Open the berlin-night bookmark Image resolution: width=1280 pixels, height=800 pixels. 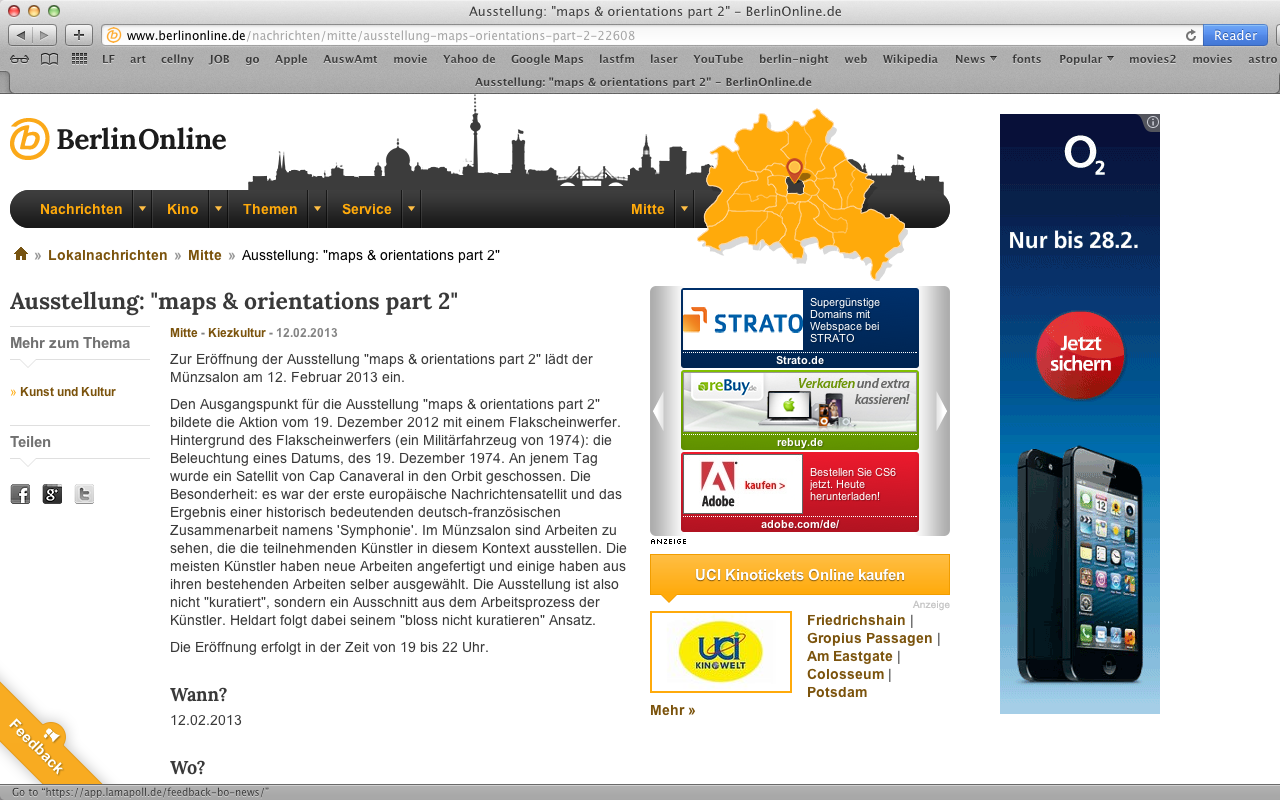coord(794,59)
